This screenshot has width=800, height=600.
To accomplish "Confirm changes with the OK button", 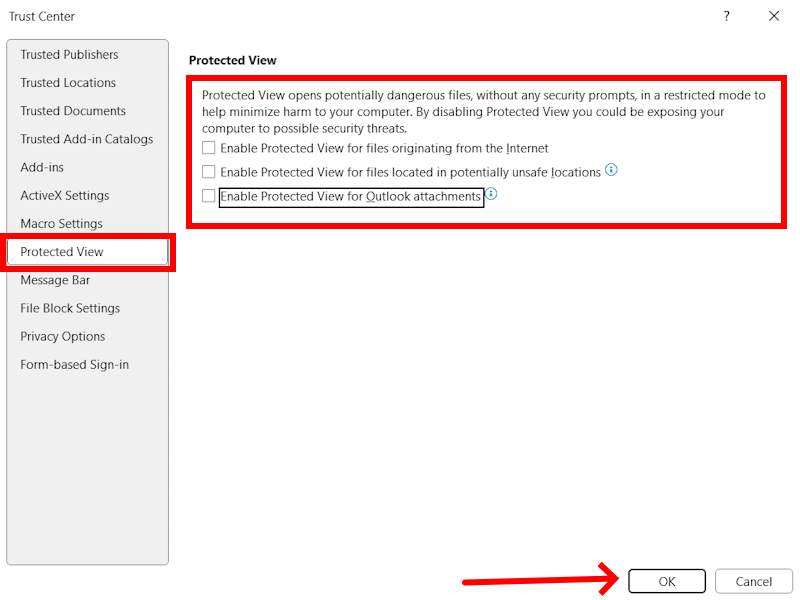I will [666, 581].
